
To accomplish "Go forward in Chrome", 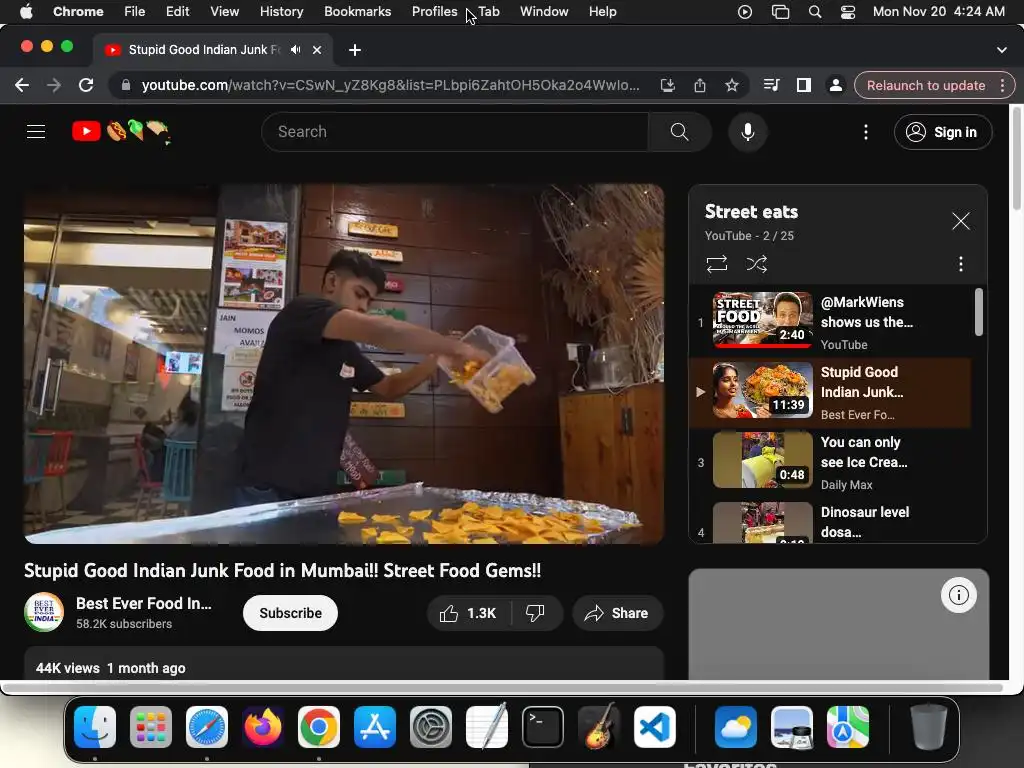I will [x=54, y=86].
